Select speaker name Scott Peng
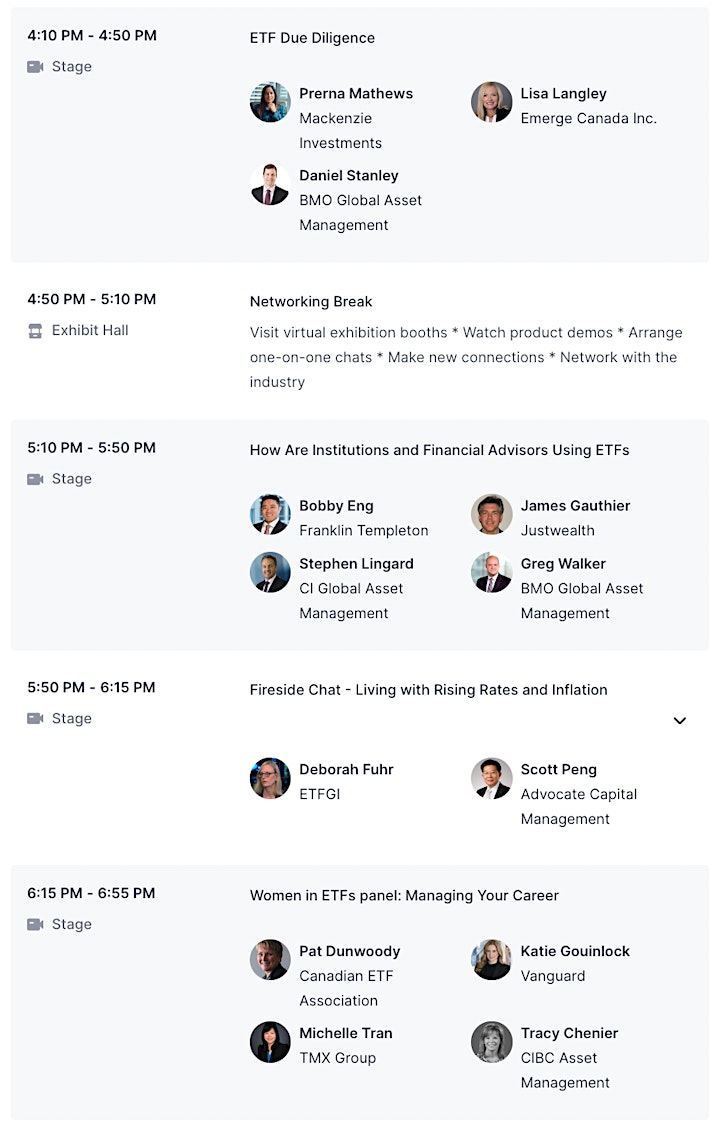 (x=558, y=770)
